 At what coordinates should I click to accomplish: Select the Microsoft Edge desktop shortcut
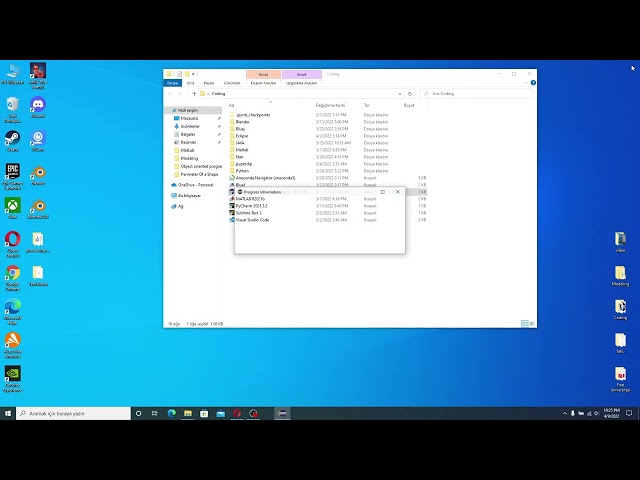pos(13,312)
